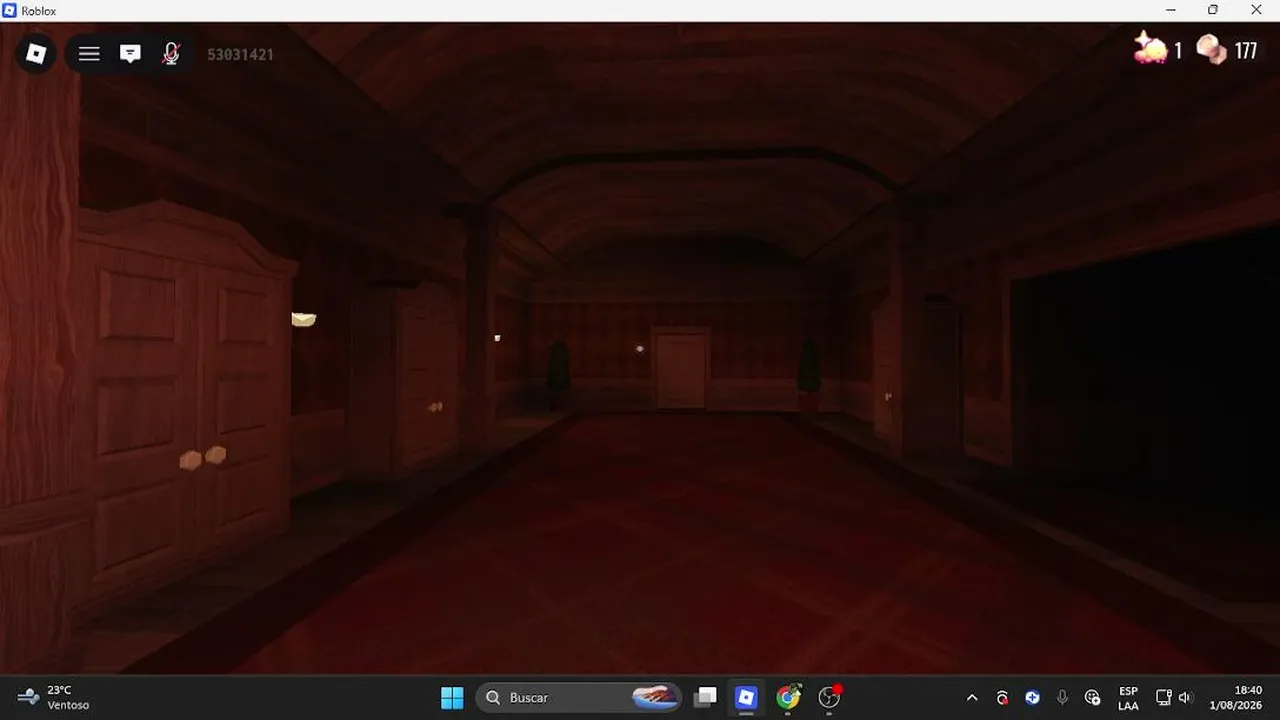Image resolution: width=1280 pixels, height=720 pixels.
Task: Click the tray icon left of ESP LAA
Action: coord(1093,697)
